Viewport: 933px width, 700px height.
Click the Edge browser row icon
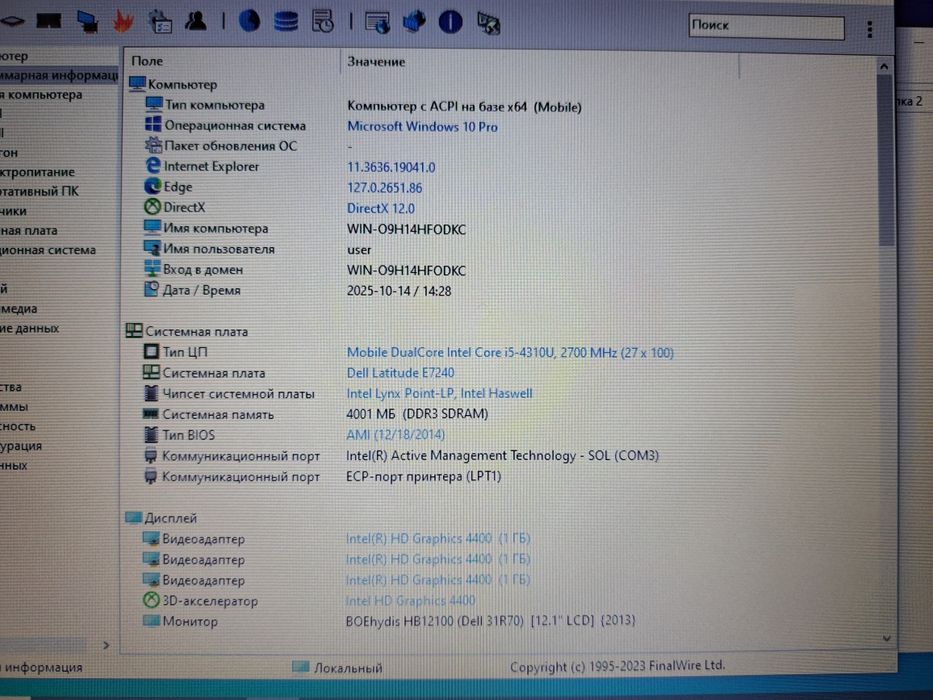point(153,186)
